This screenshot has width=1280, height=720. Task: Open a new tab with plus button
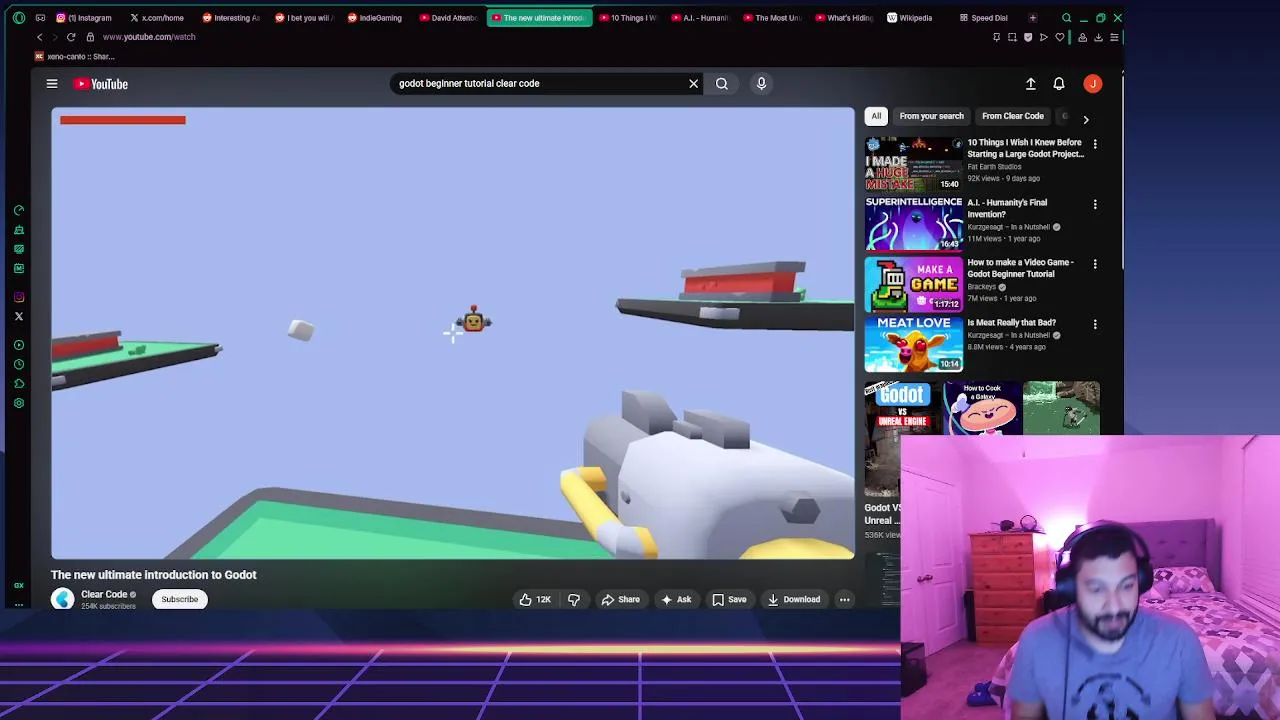coord(1032,18)
